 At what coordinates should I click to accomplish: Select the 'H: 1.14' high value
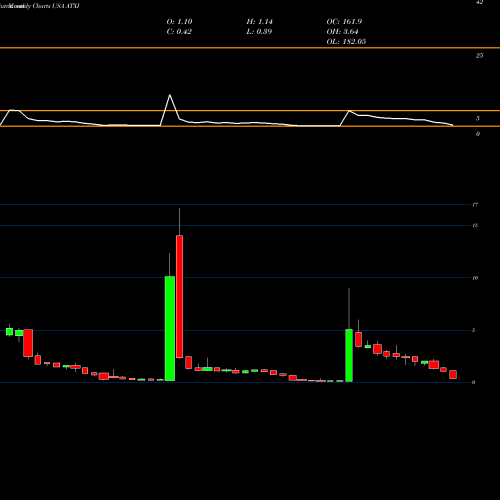[x=260, y=22]
